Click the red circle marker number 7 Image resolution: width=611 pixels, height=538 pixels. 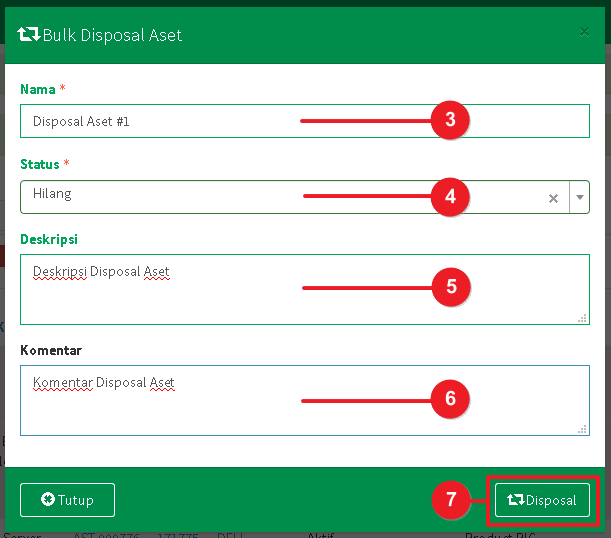point(450,500)
